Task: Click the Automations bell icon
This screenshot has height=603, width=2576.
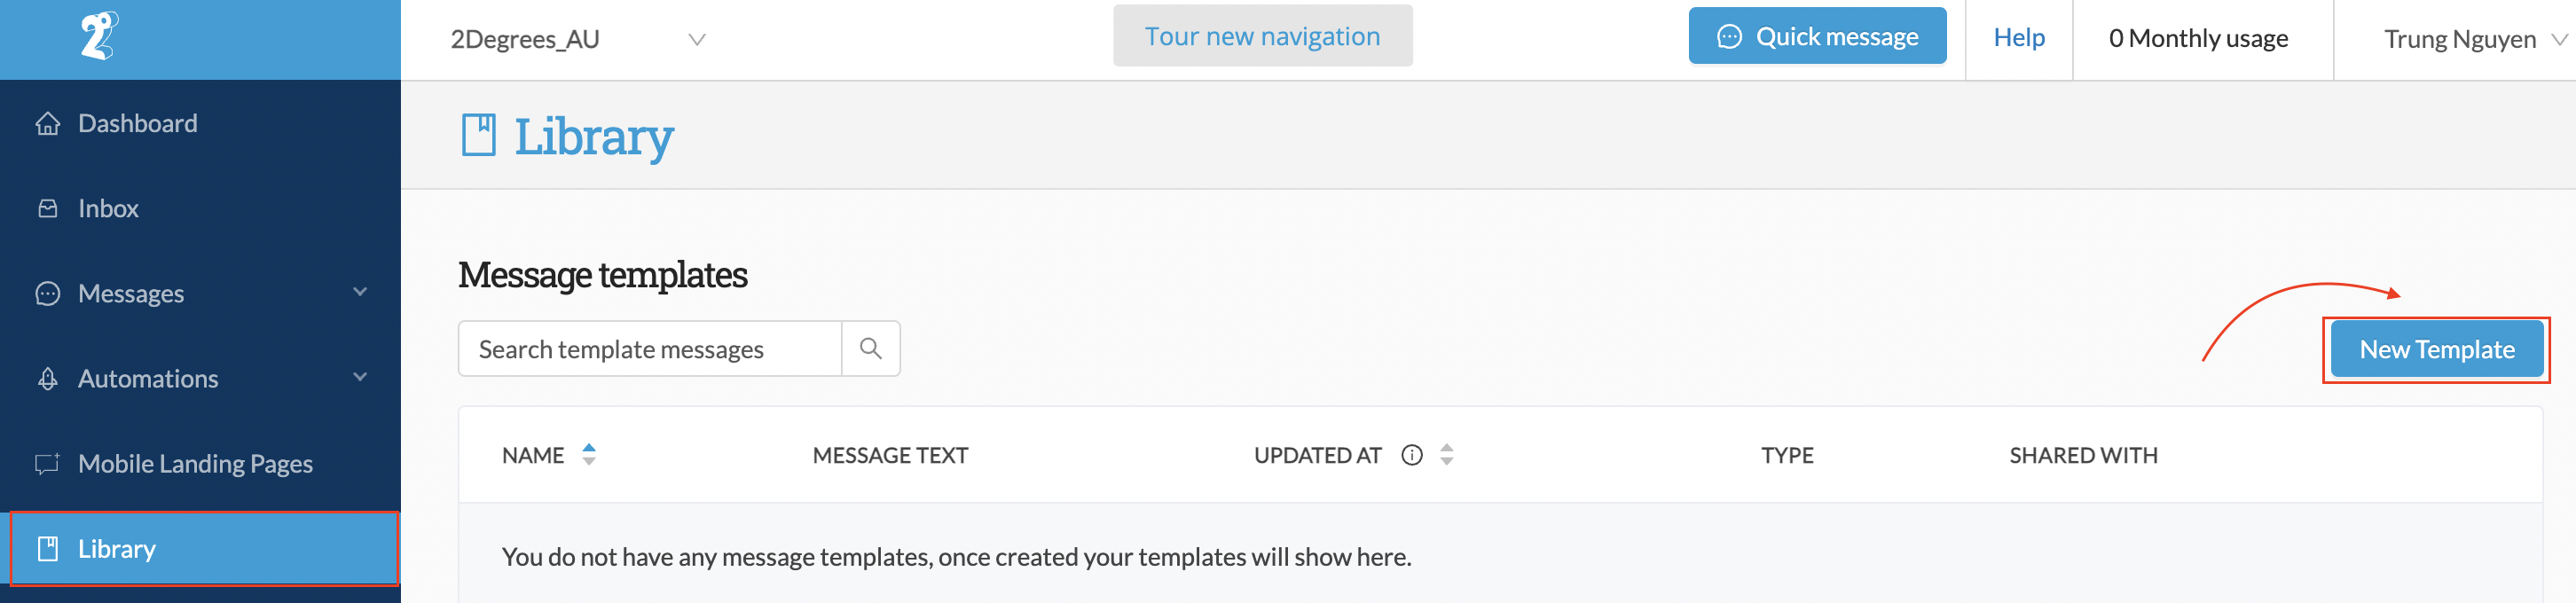Action: pos(47,377)
